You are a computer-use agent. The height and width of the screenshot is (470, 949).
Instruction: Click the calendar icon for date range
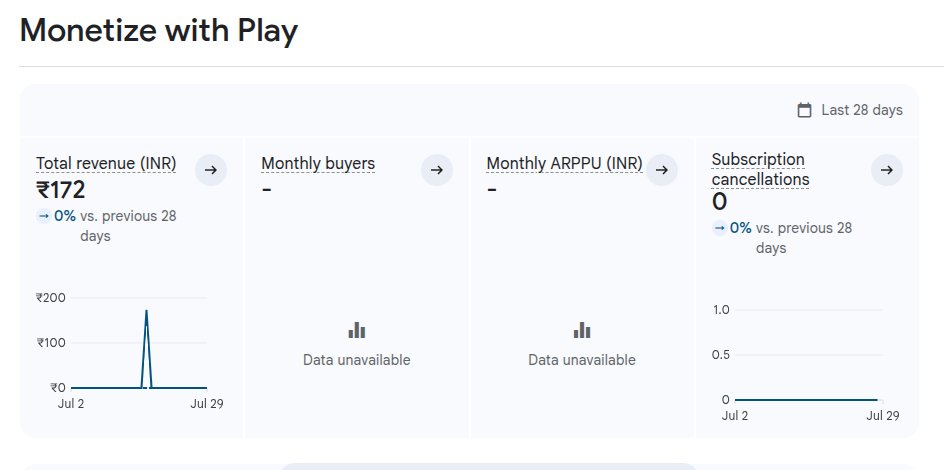[x=804, y=110]
